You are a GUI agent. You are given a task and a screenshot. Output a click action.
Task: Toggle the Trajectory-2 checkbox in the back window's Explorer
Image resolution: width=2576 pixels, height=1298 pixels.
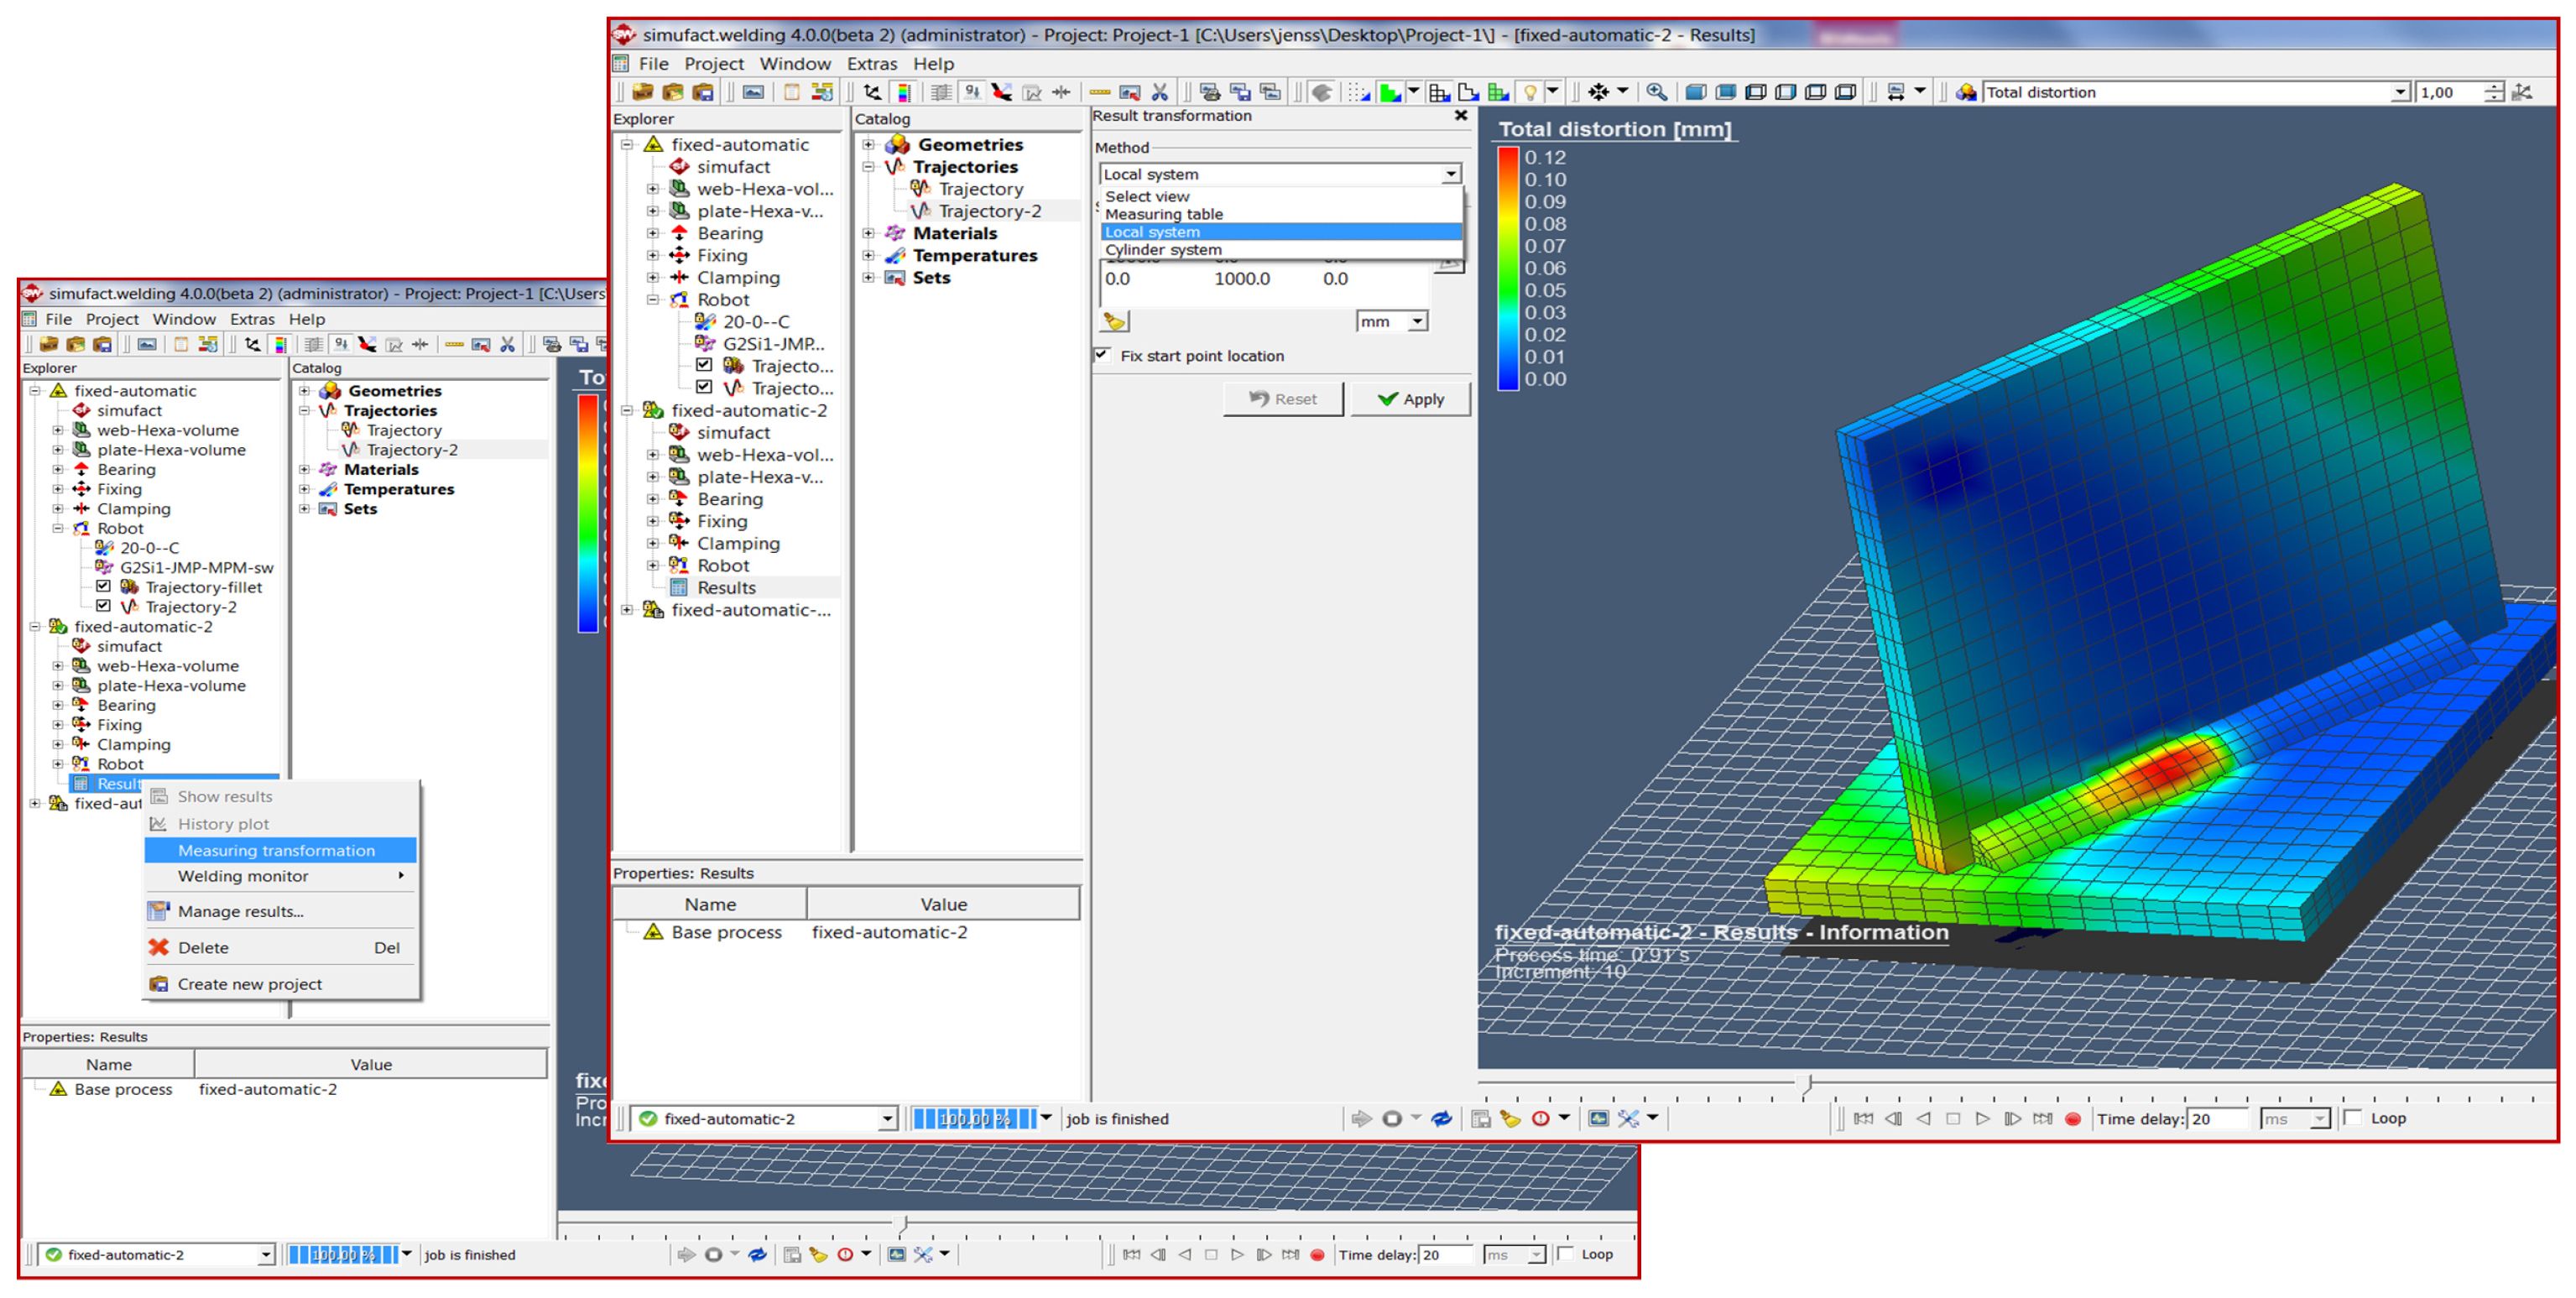104,606
